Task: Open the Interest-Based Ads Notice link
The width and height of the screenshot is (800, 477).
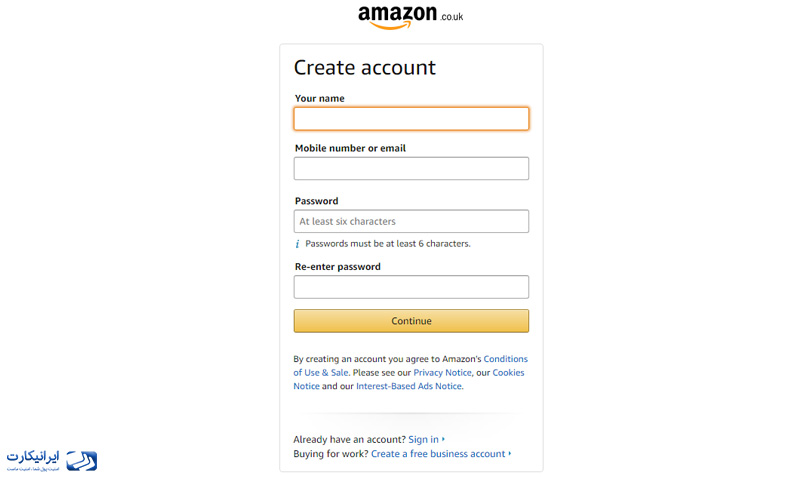Action: 409,386
